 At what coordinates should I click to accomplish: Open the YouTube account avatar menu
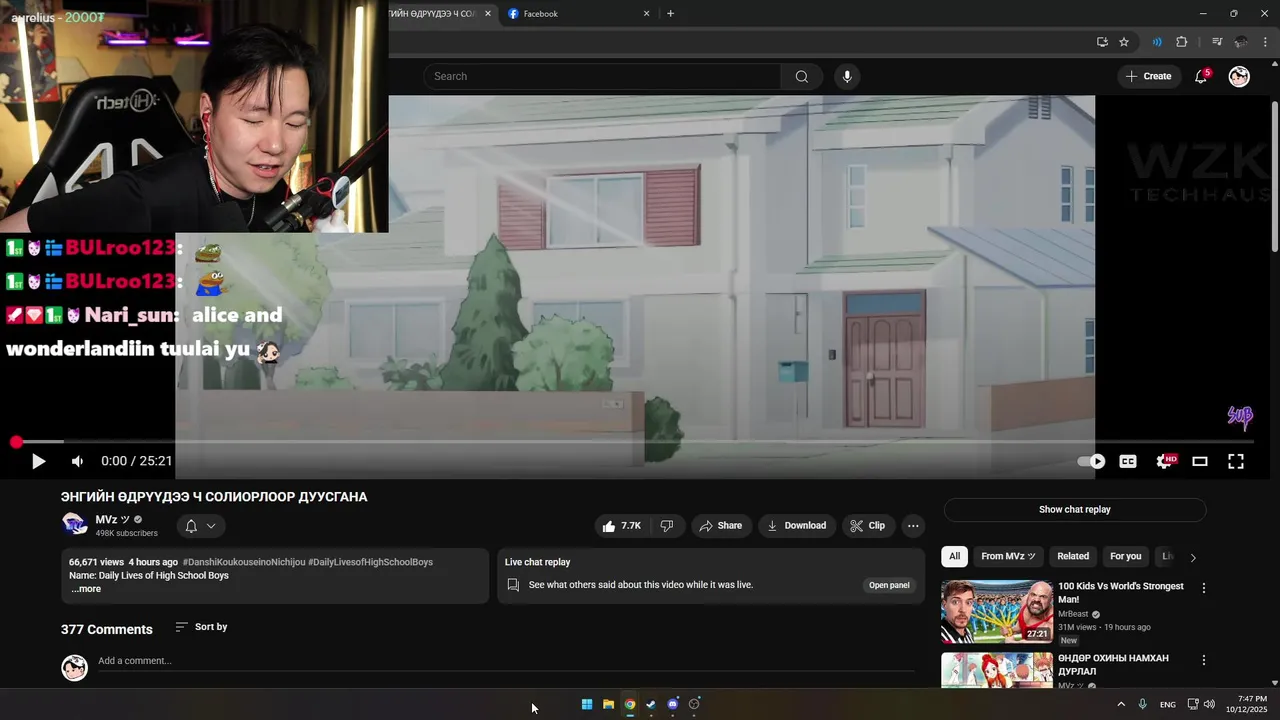(1239, 76)
